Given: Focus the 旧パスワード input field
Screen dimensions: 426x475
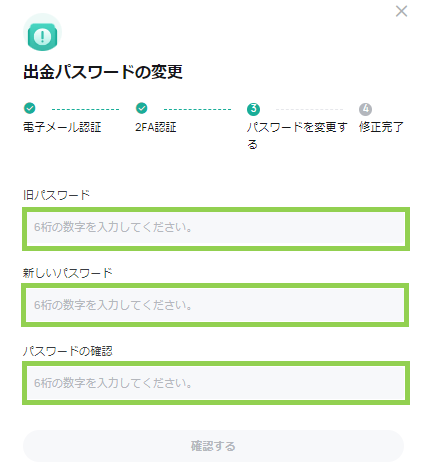Looking at the screenshot, I should point(216,229).
